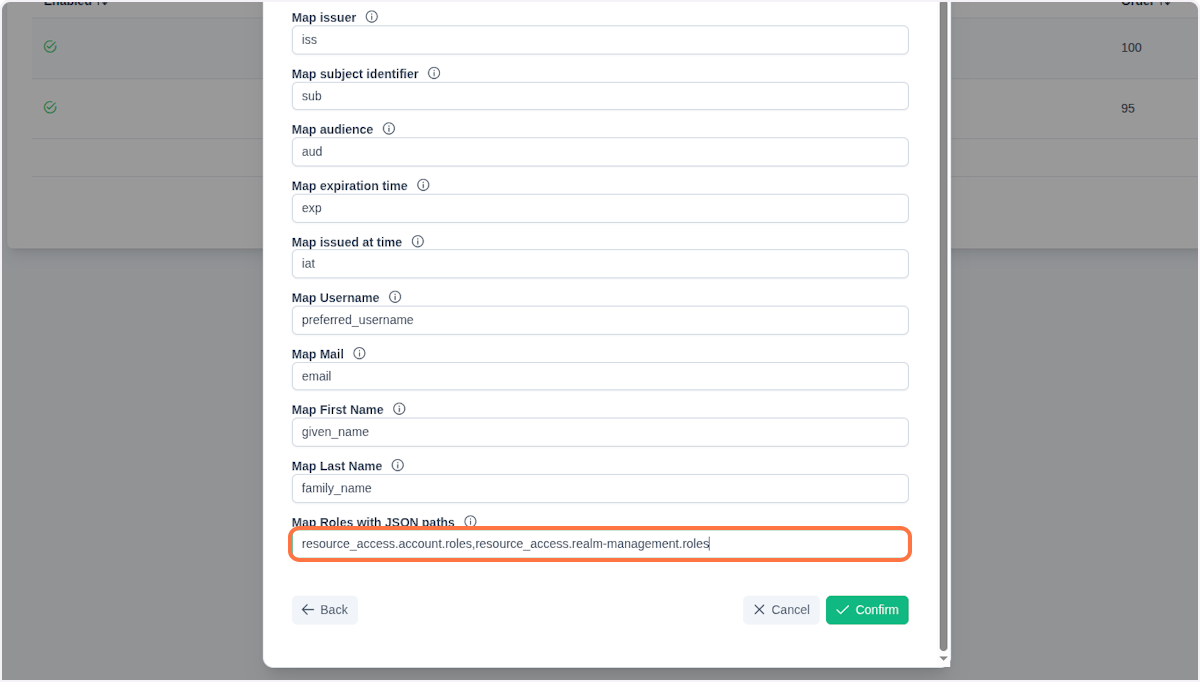Click the info icon beside Map subject identifier
This screenshot has width=1200, height=682.
(433, 73)
